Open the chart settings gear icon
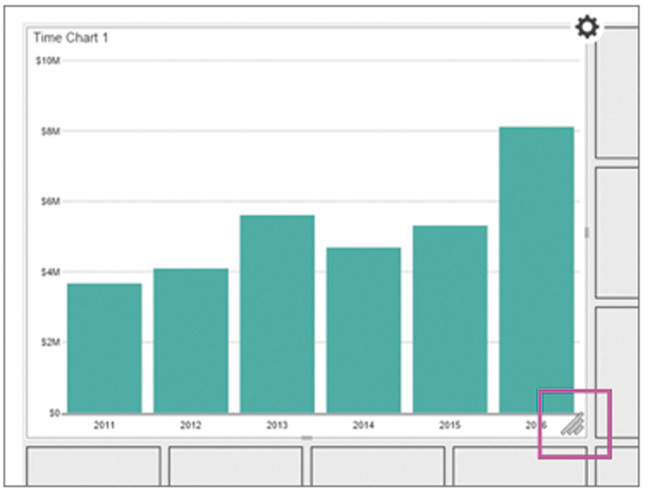Viewport: 650px width, 494px height. pos(587,27)
